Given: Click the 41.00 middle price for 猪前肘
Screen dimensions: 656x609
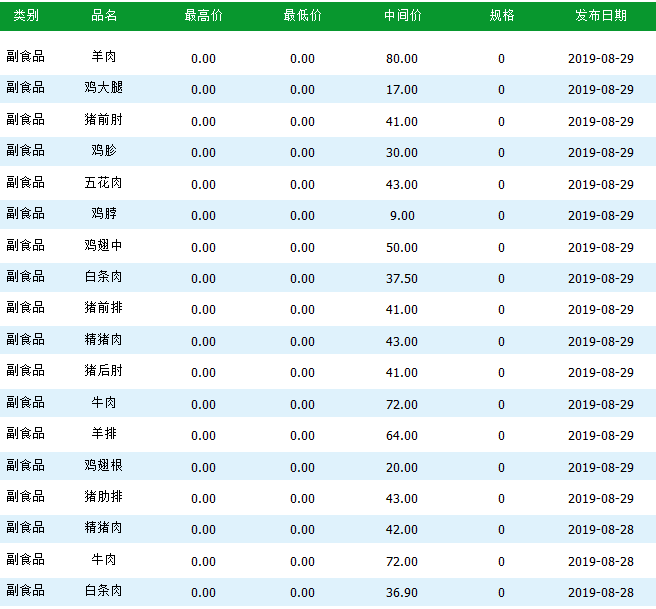Looking at the screenshot, I should pyautogui.click(x=402, y=122).
